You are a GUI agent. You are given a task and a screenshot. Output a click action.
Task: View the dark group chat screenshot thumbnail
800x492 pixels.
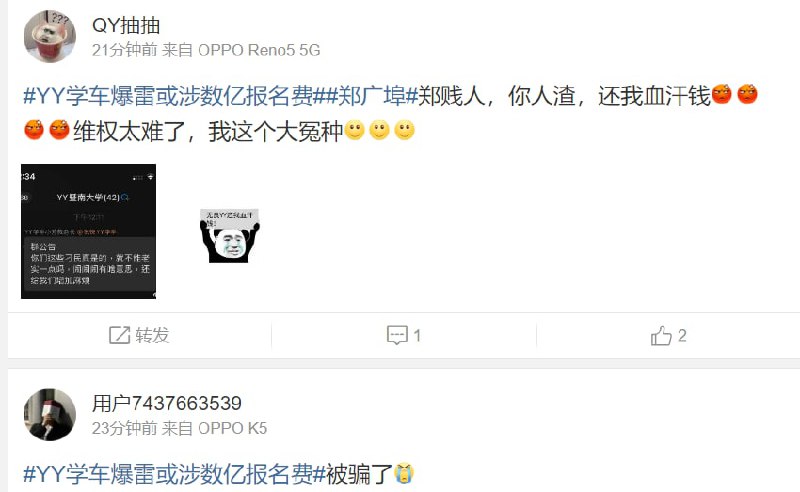coord(88,231)
